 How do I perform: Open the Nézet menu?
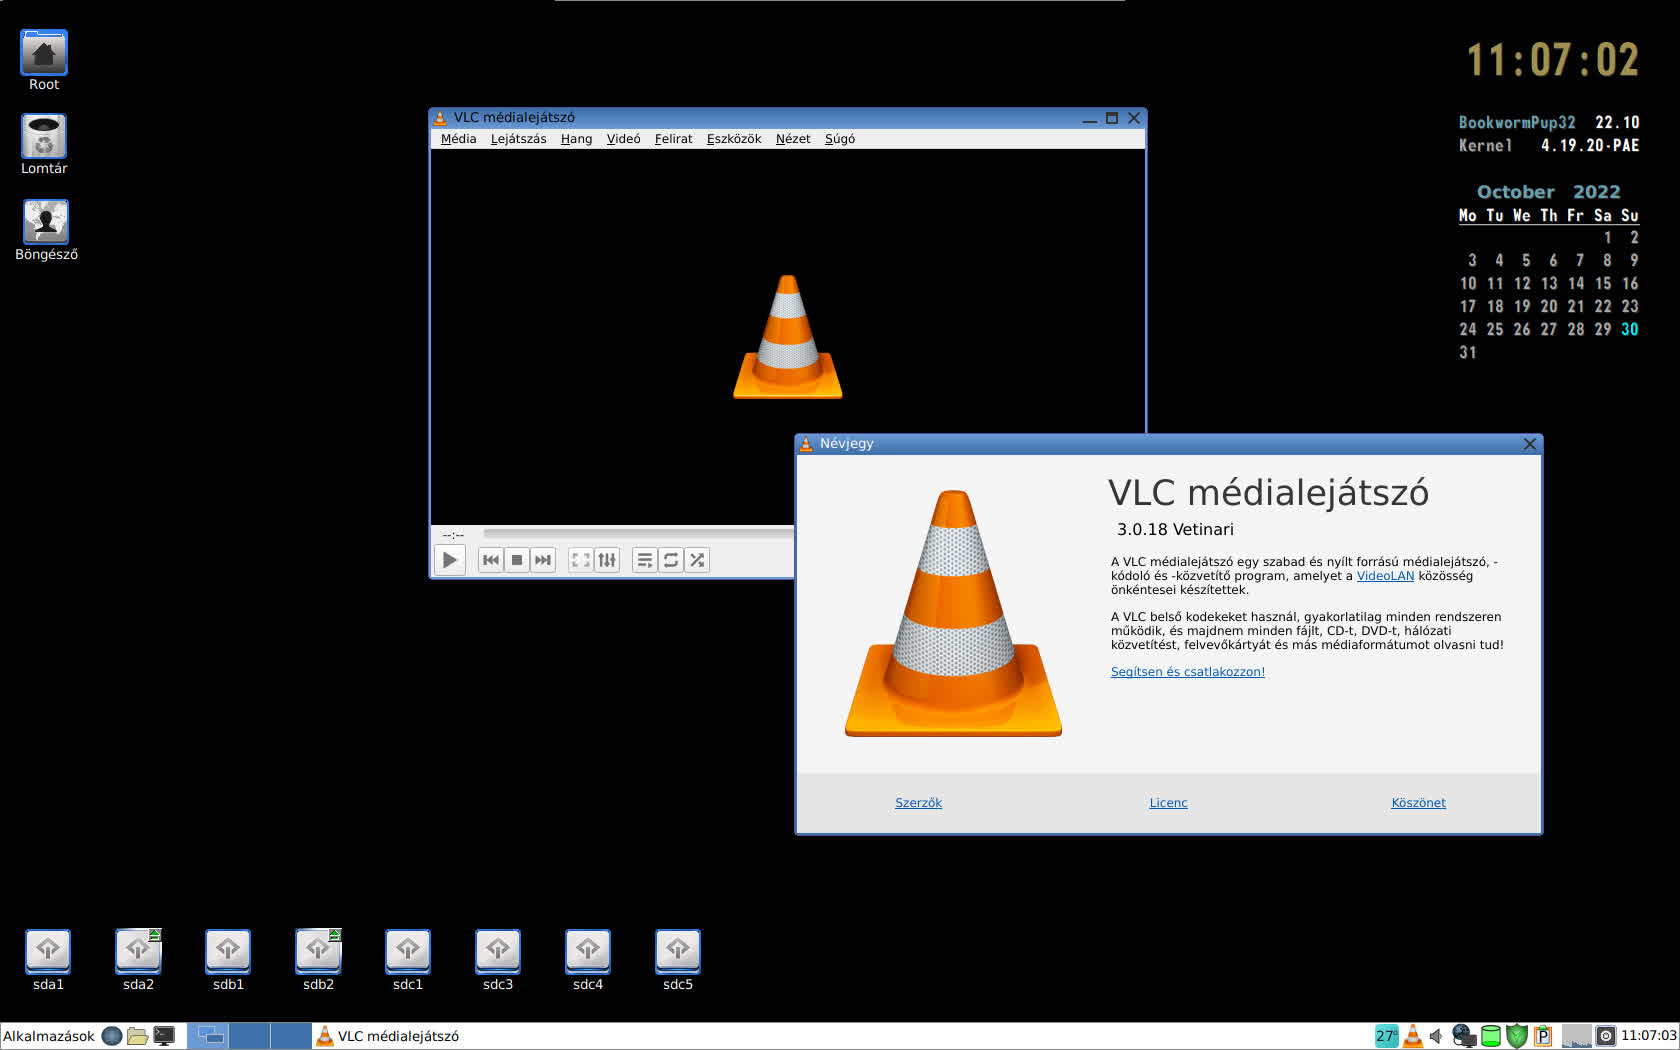[793, 139]
